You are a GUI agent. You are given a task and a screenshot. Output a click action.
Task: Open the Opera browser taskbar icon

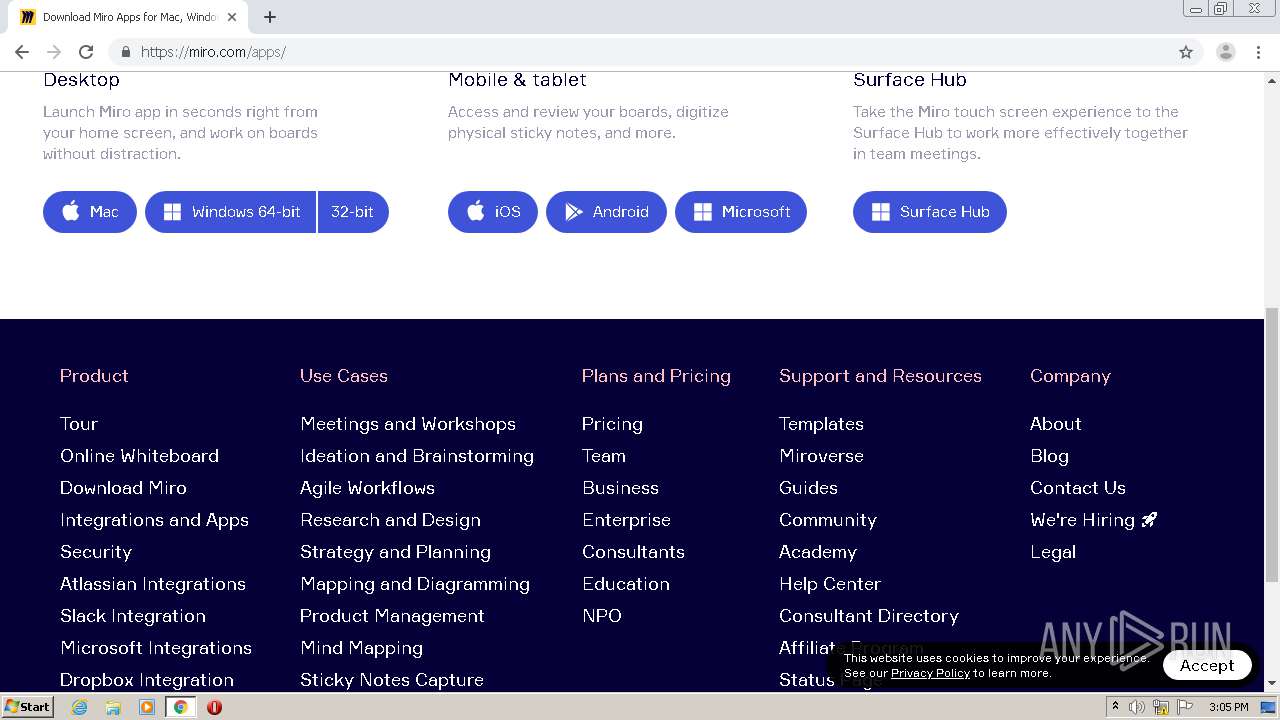[x=214, y=707]
